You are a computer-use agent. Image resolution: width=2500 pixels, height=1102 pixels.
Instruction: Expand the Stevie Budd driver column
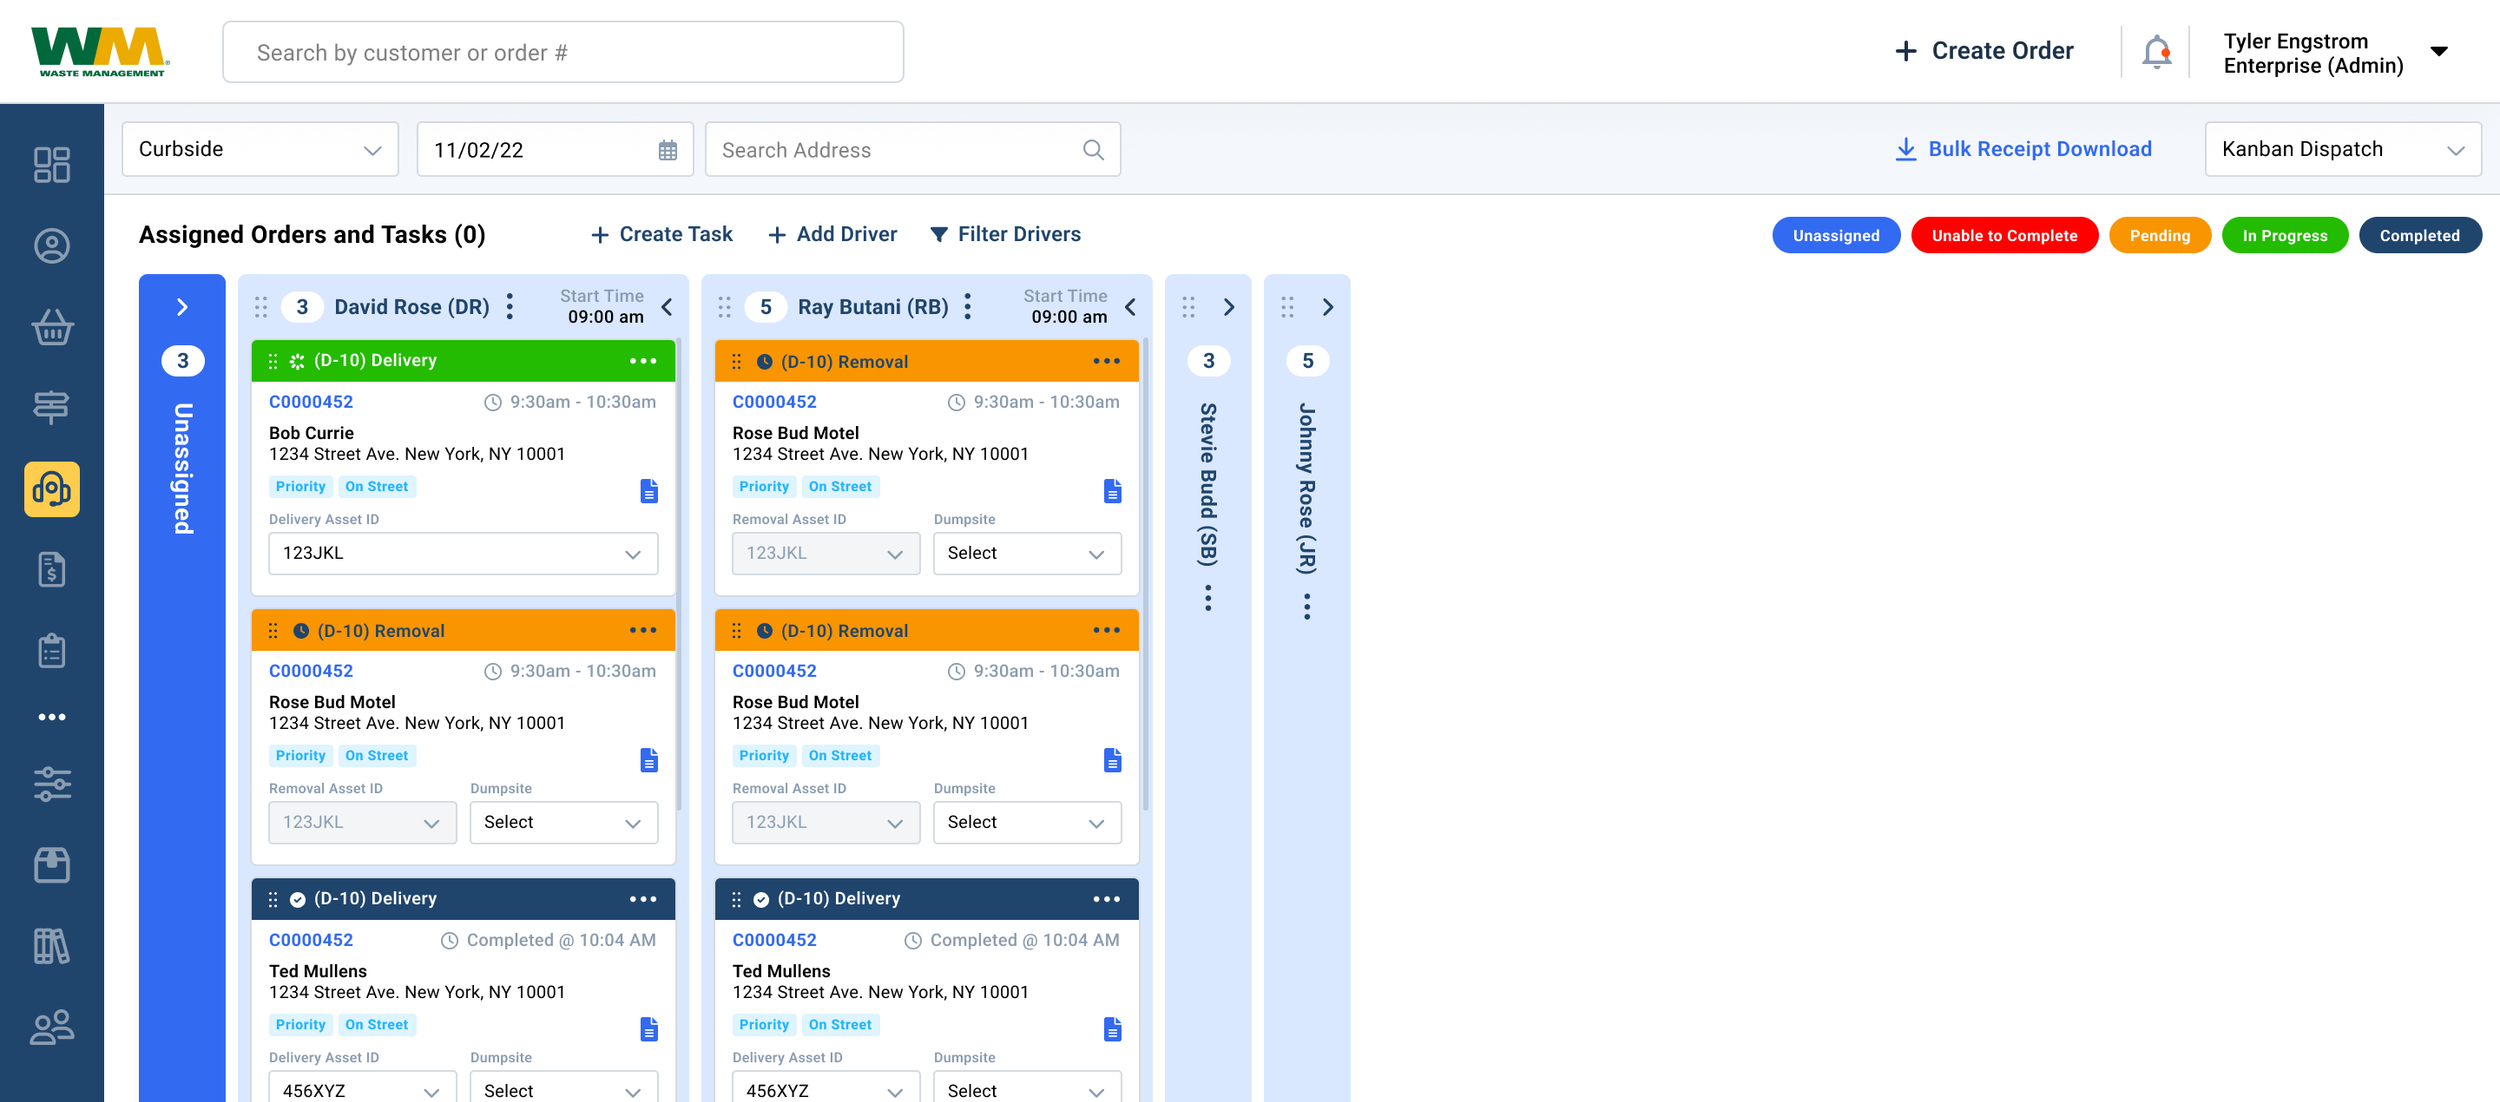[x=1229, y=307]
